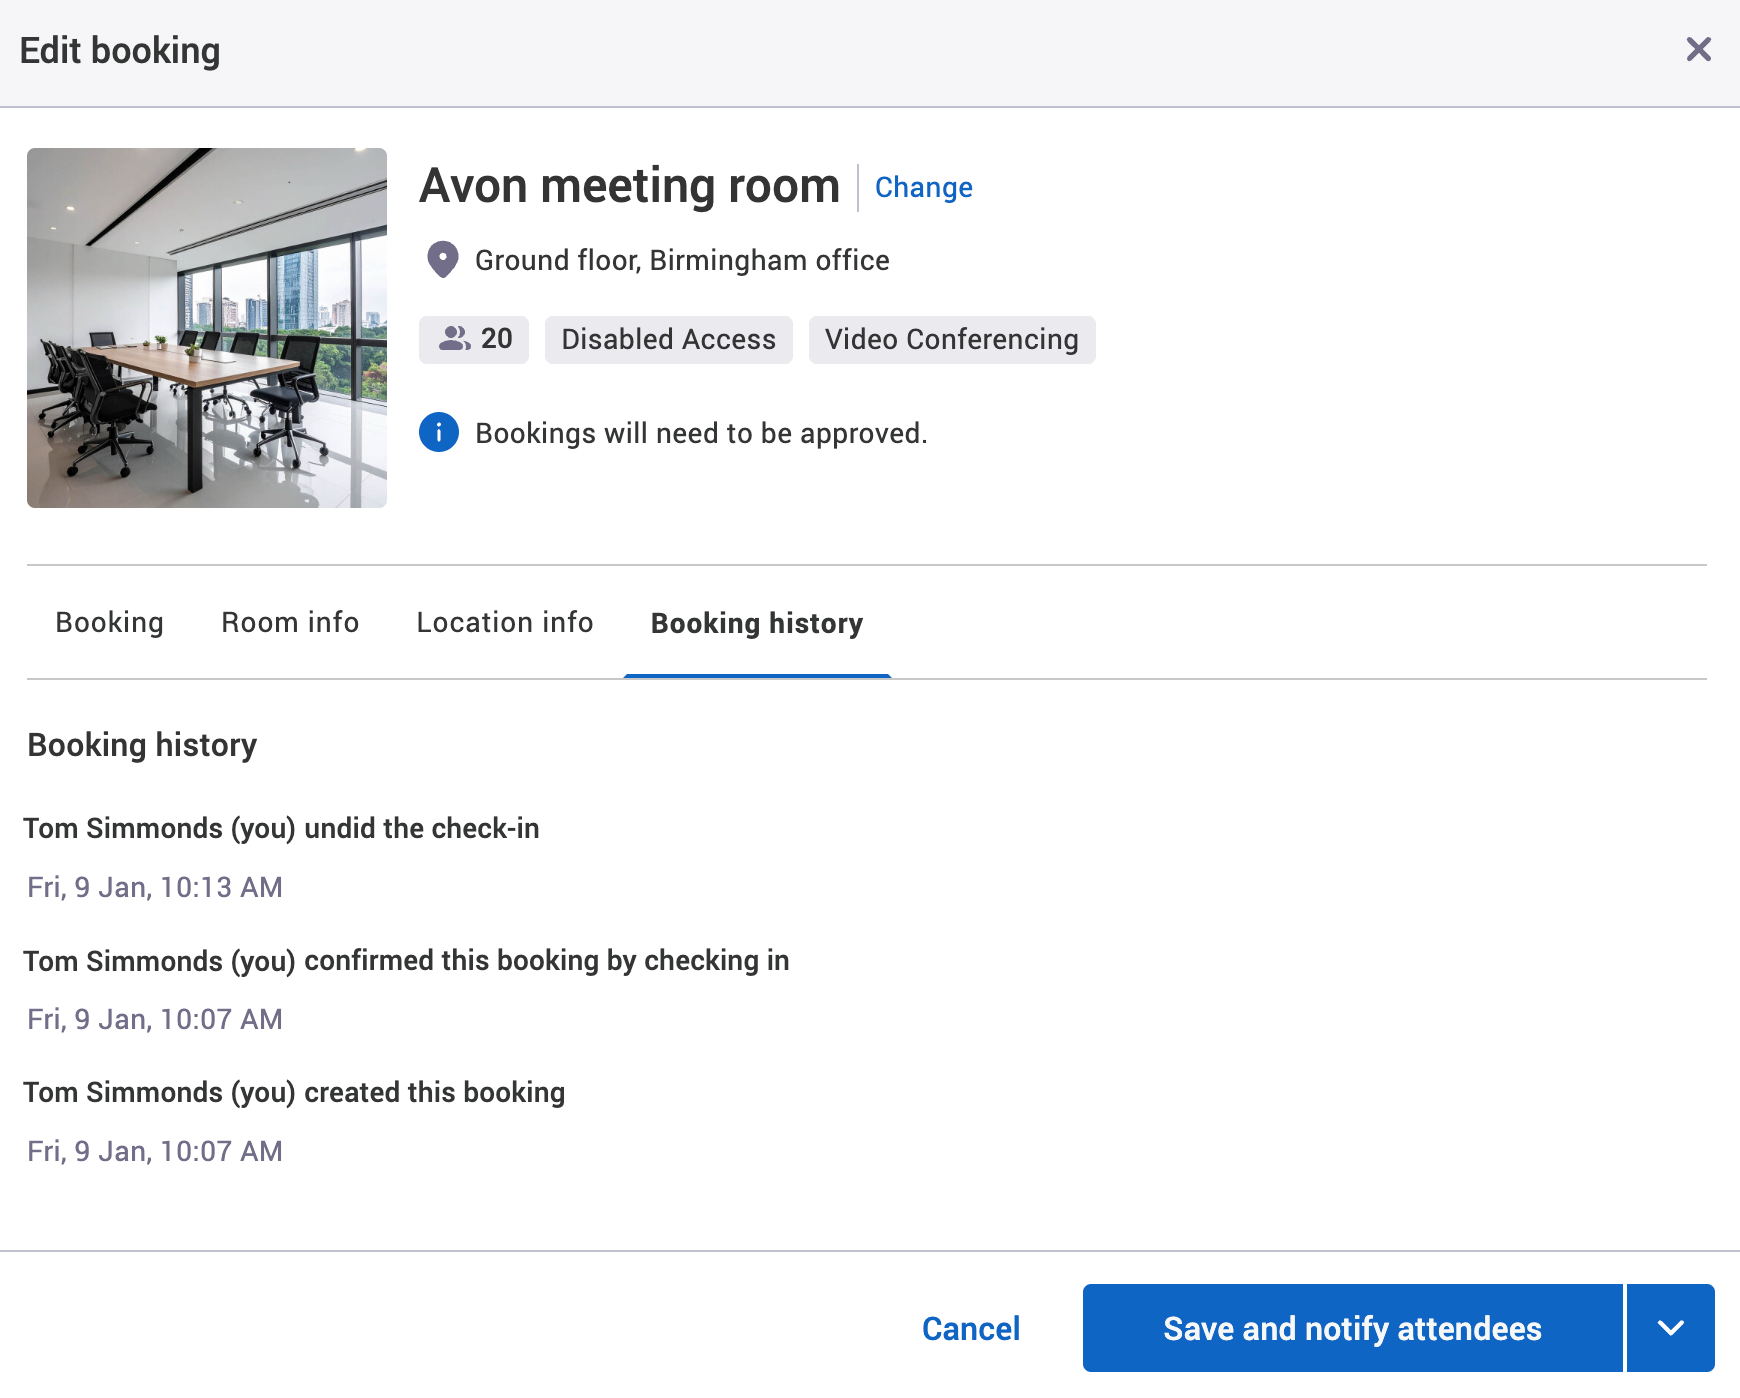Click the Avon meeting room title

[x=628, y=185]
